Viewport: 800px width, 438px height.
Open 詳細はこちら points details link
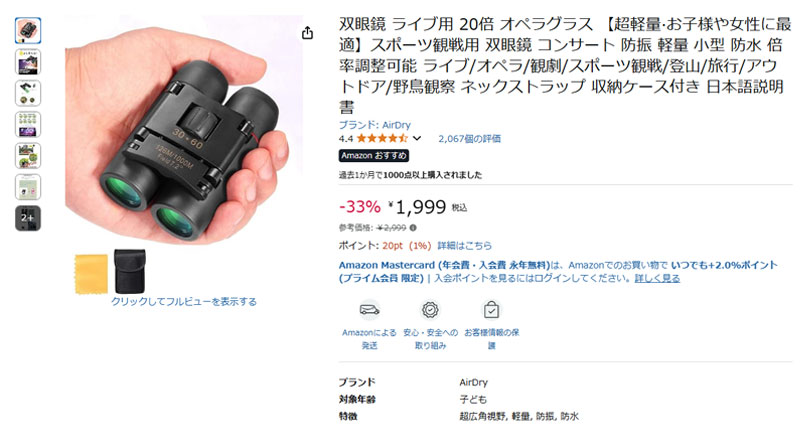(464, 245)
